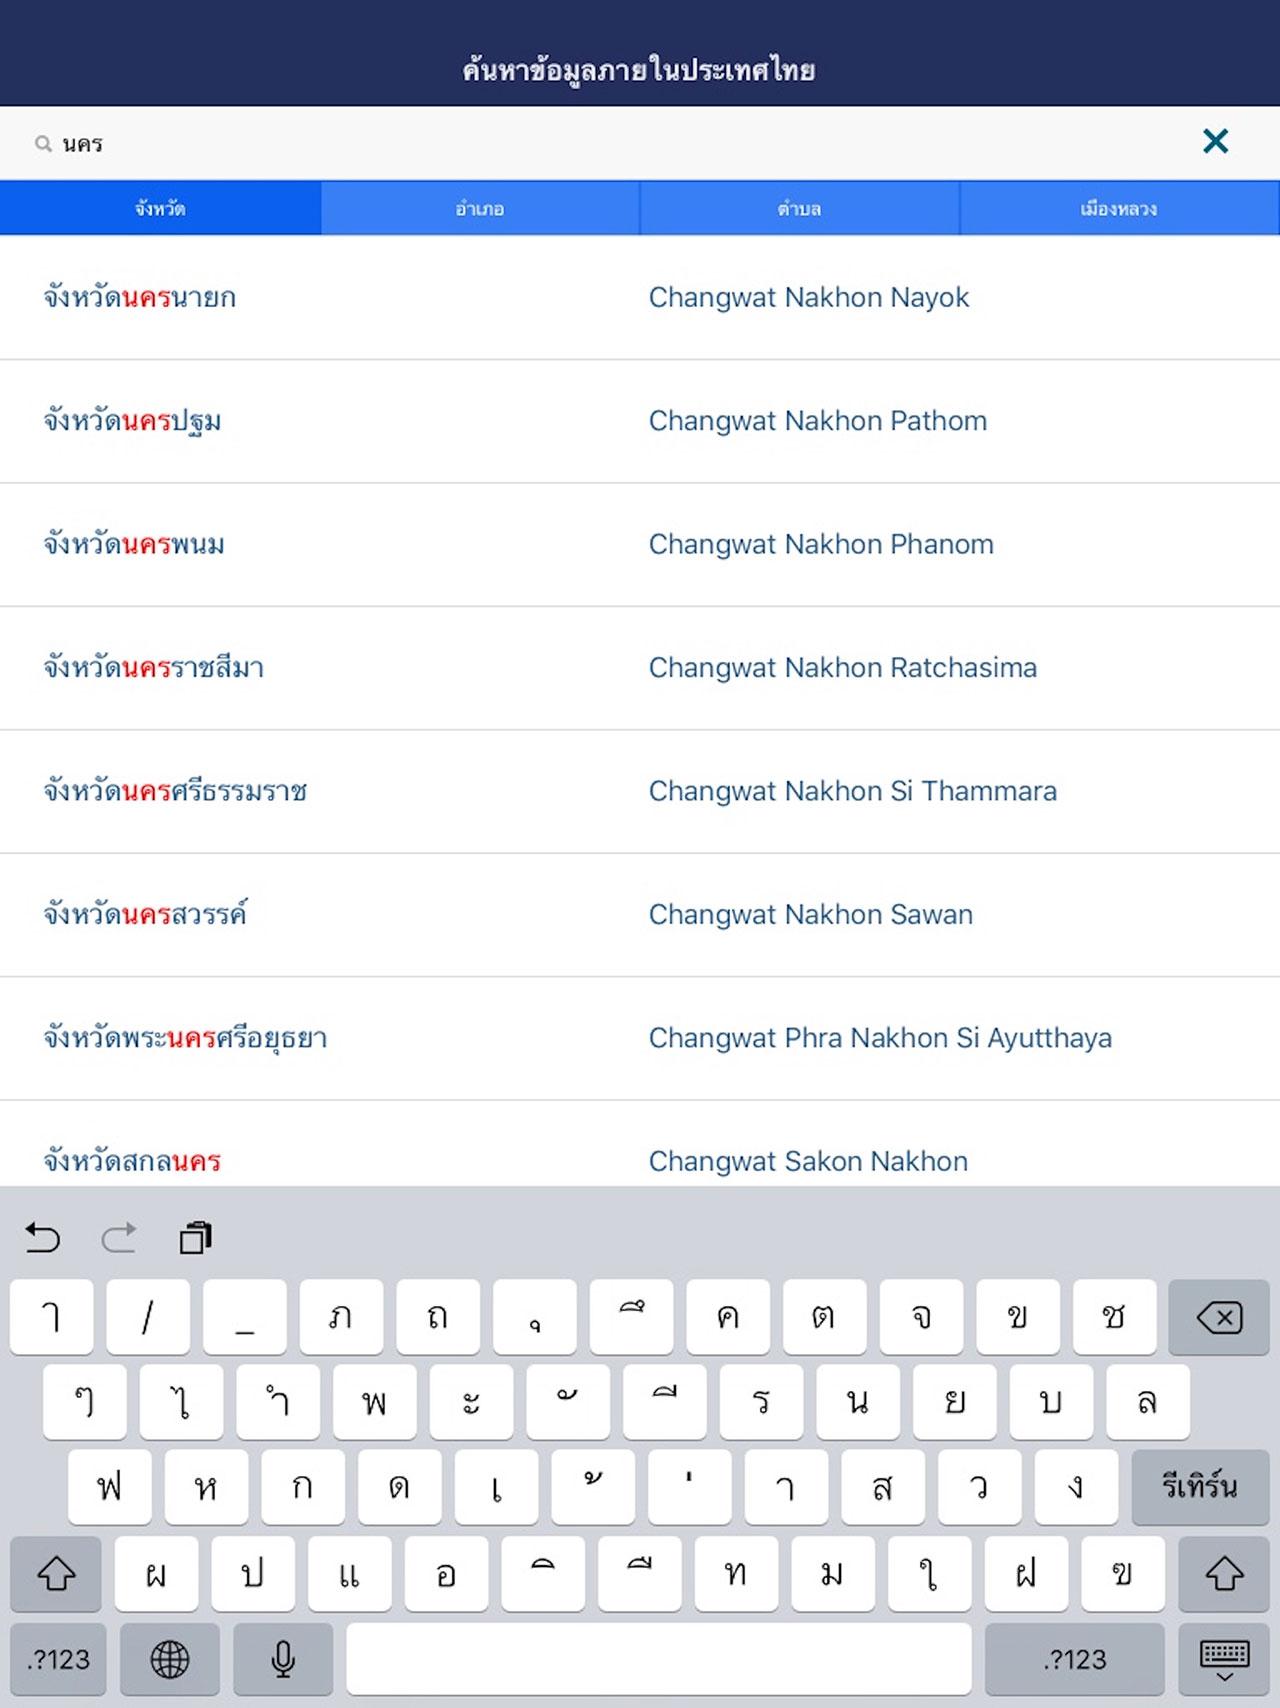Open the ตำบล tab
The width and height of the screenshot is (1280, 1708).
[799, 209]
